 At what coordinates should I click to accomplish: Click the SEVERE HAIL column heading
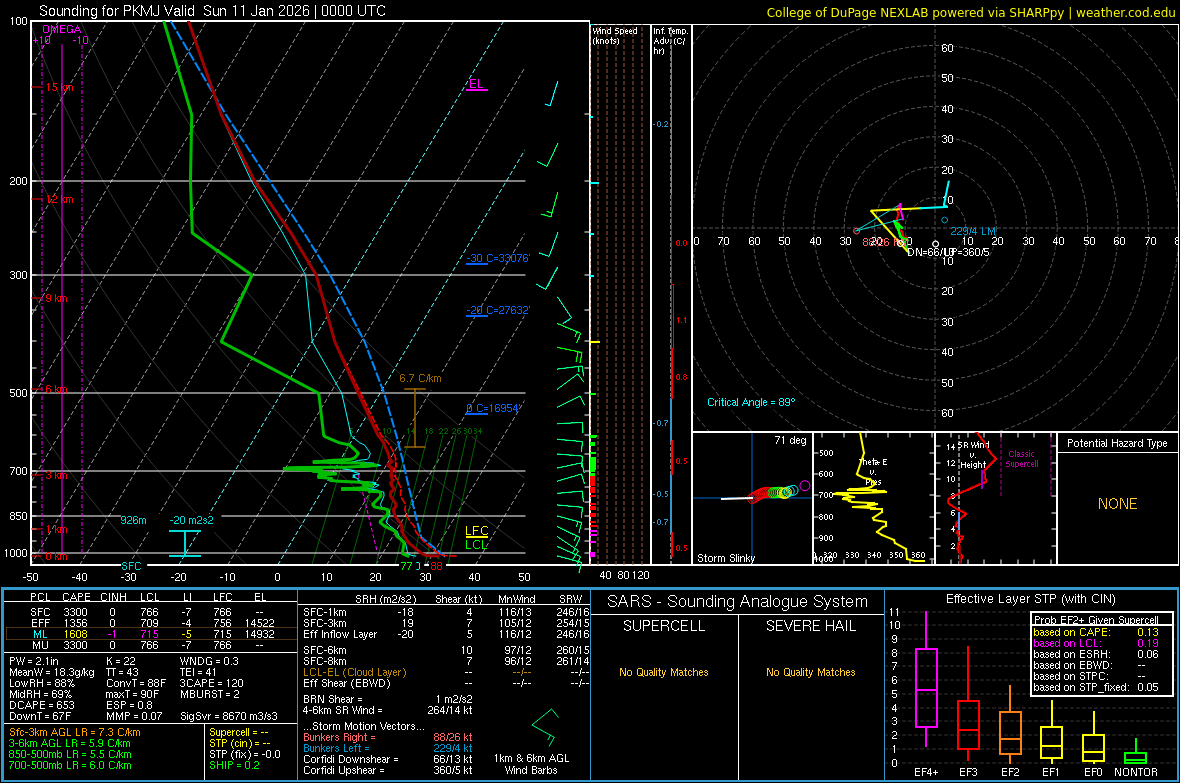coord(810,626)
